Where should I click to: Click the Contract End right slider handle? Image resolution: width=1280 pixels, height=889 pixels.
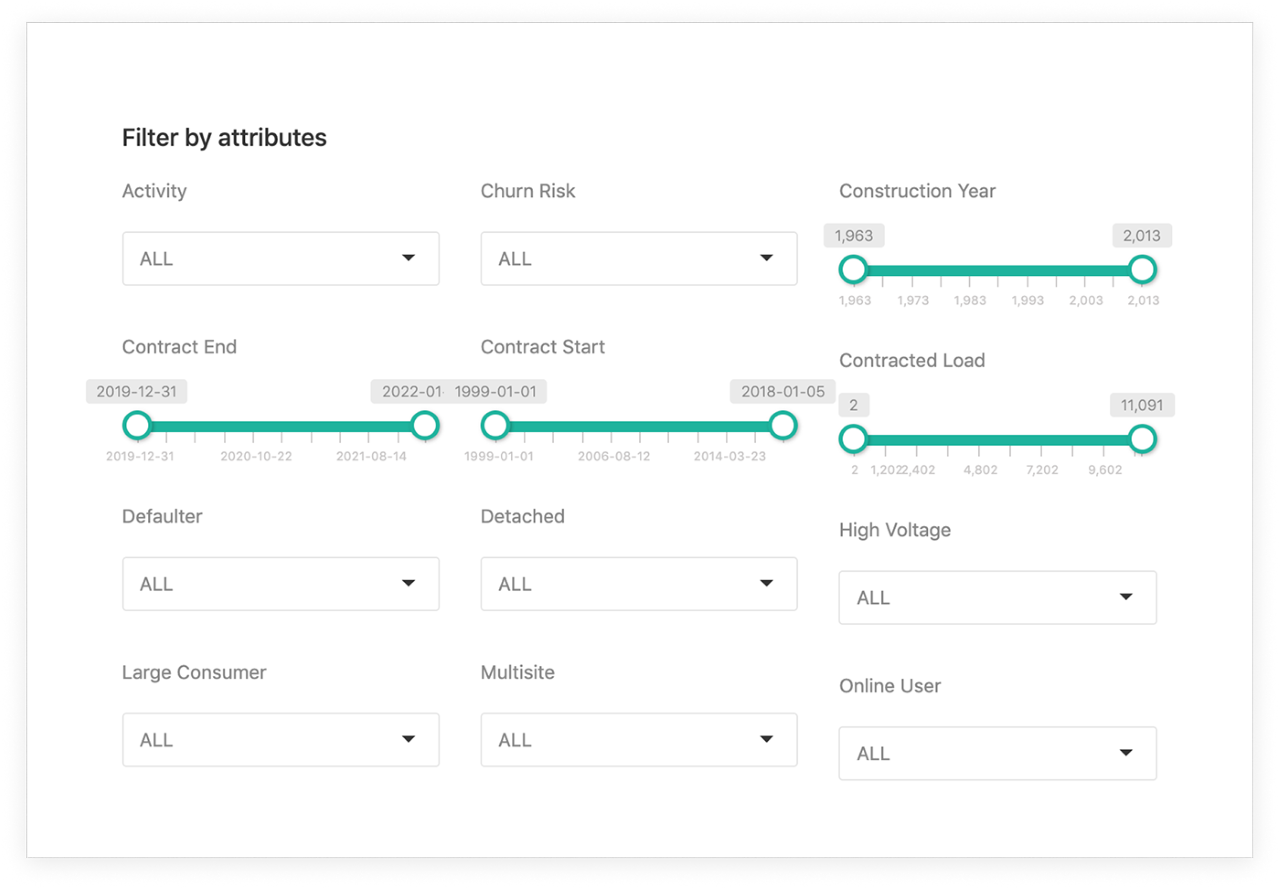(x=425, y=425)
